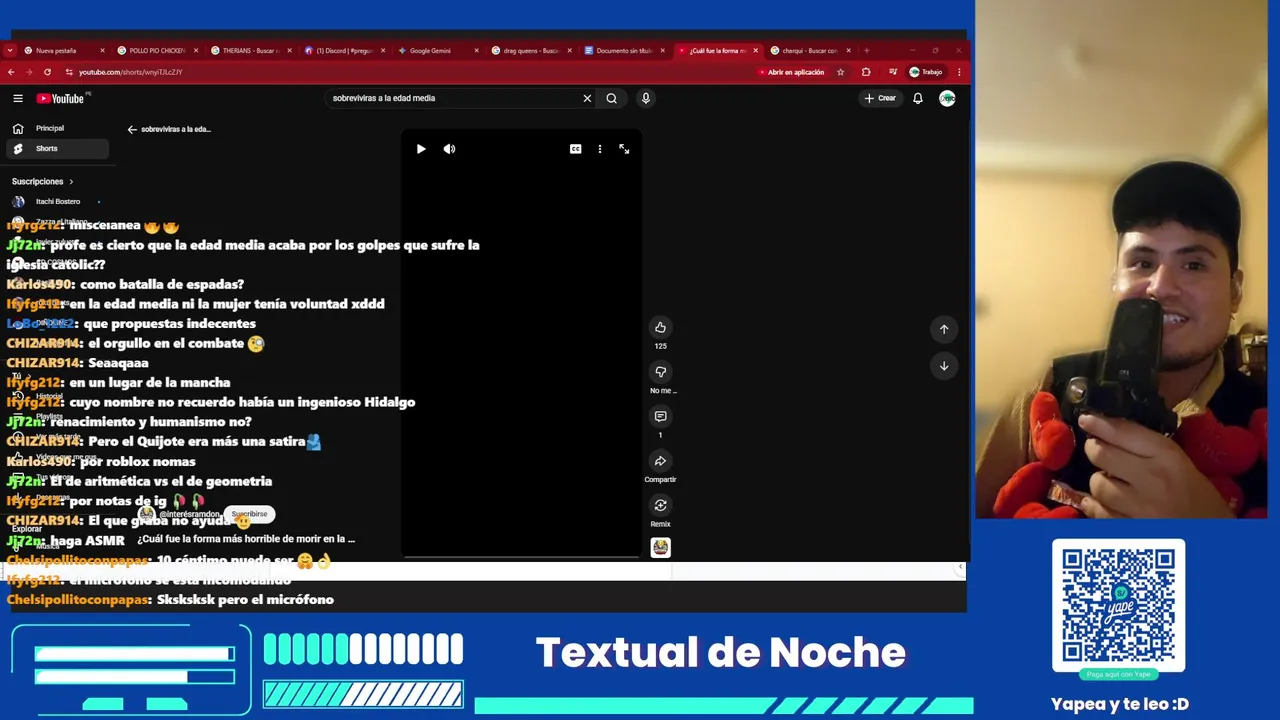
Task: Open Principal in the sidebar
Action: pos(56,128)
